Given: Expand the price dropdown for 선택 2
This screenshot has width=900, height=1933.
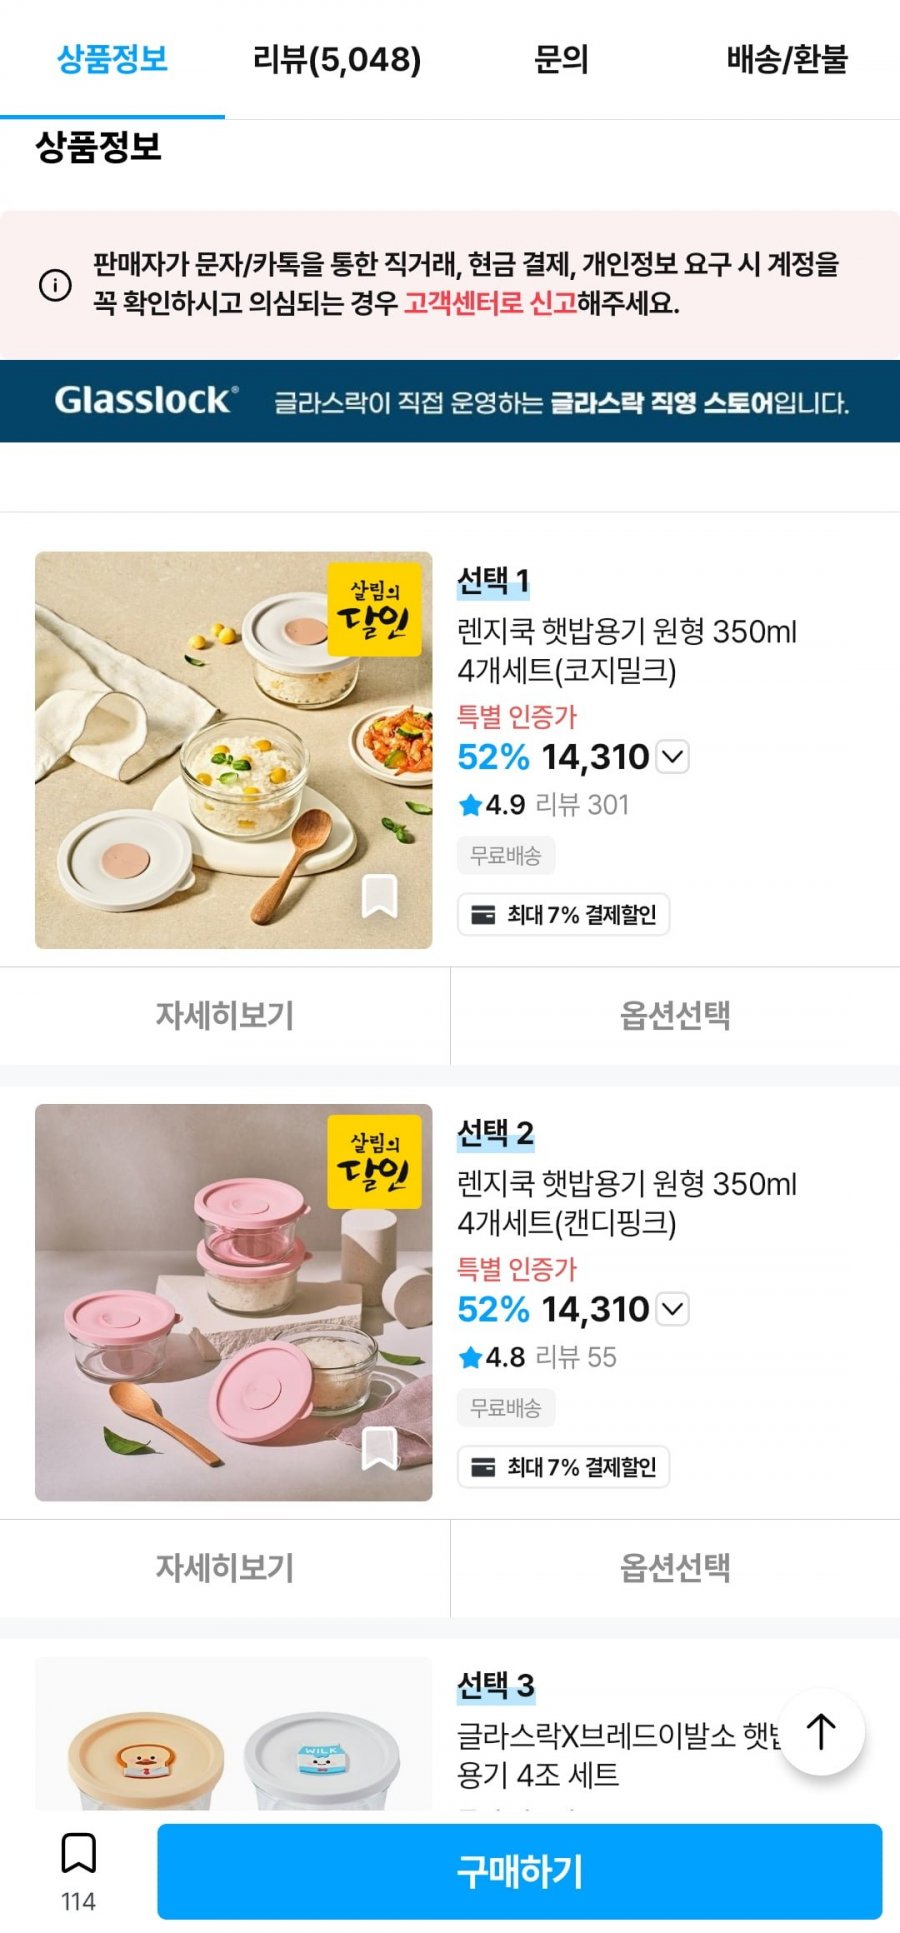Looking at the screenshot, I should click(x=673, y=1309).
